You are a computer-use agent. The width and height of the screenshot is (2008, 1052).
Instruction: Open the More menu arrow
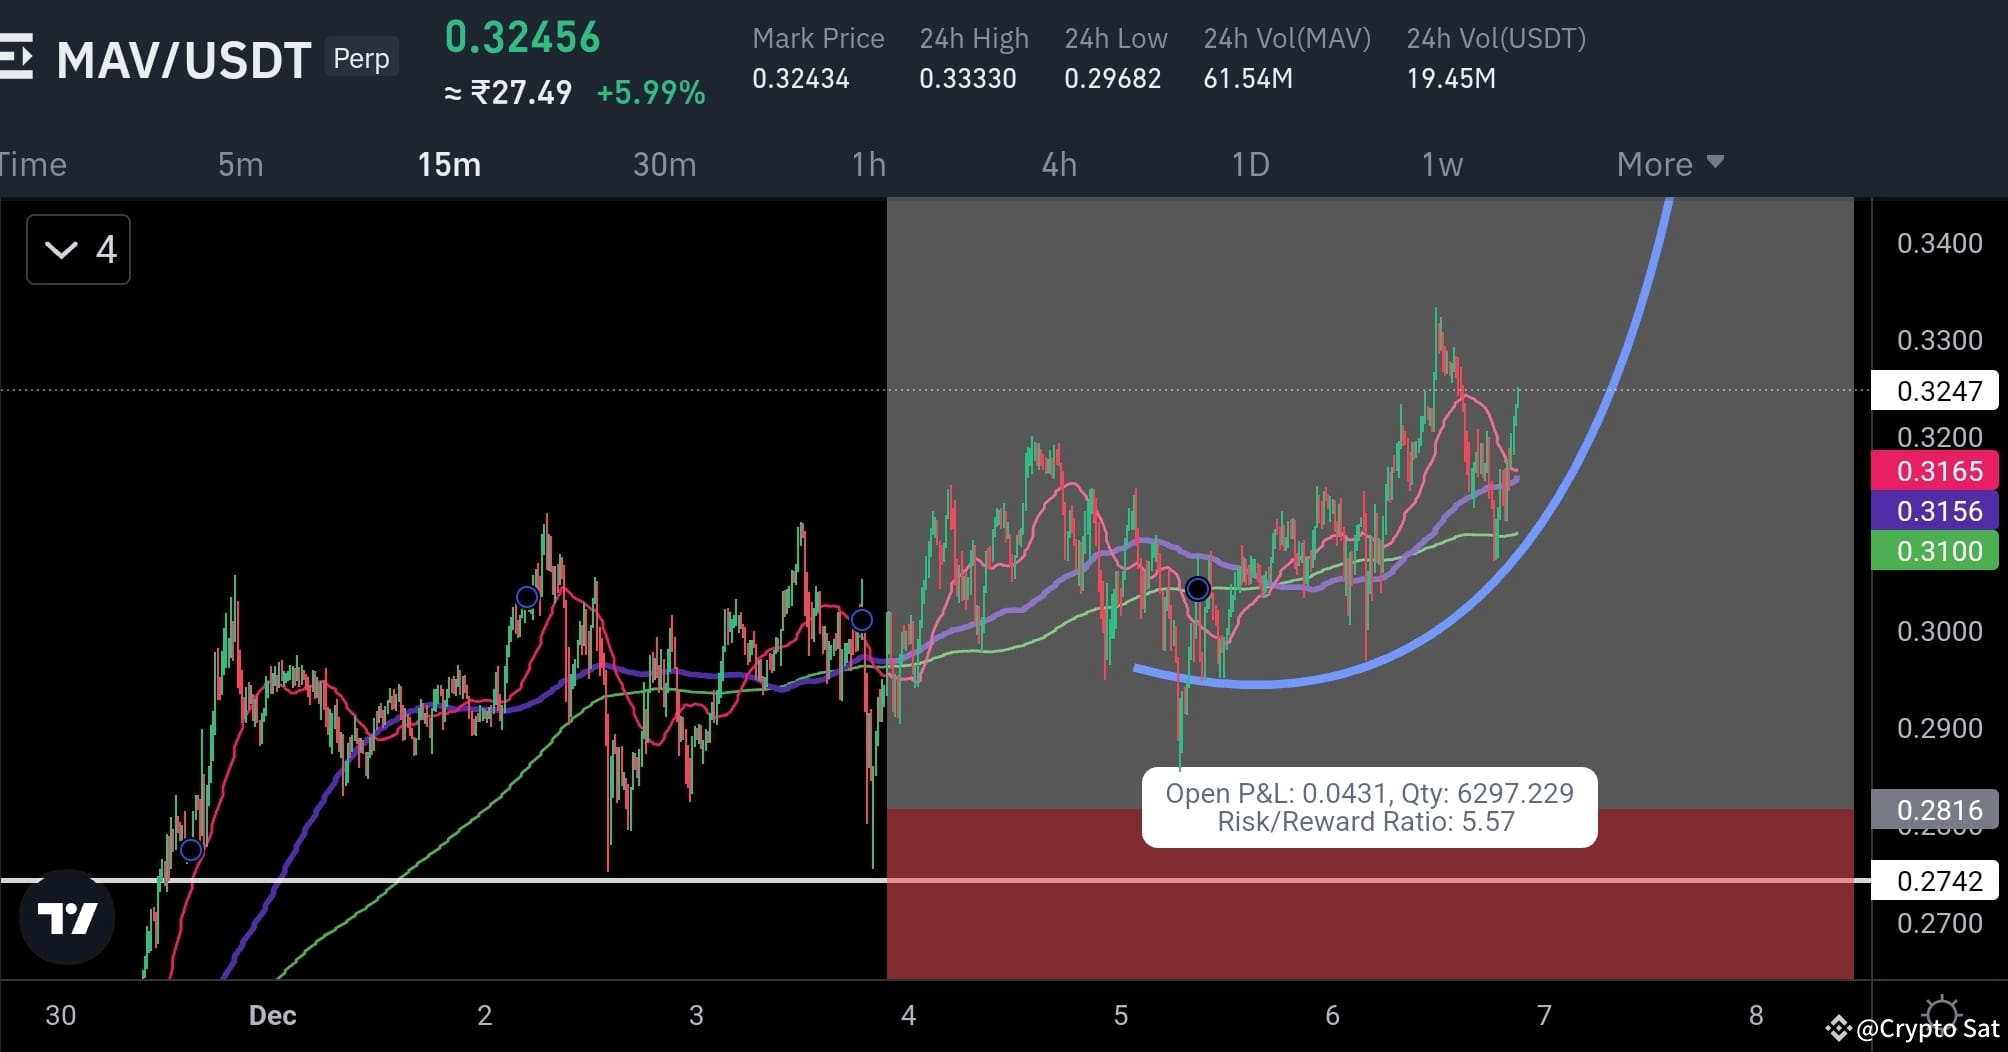[x=1714, y=160]
